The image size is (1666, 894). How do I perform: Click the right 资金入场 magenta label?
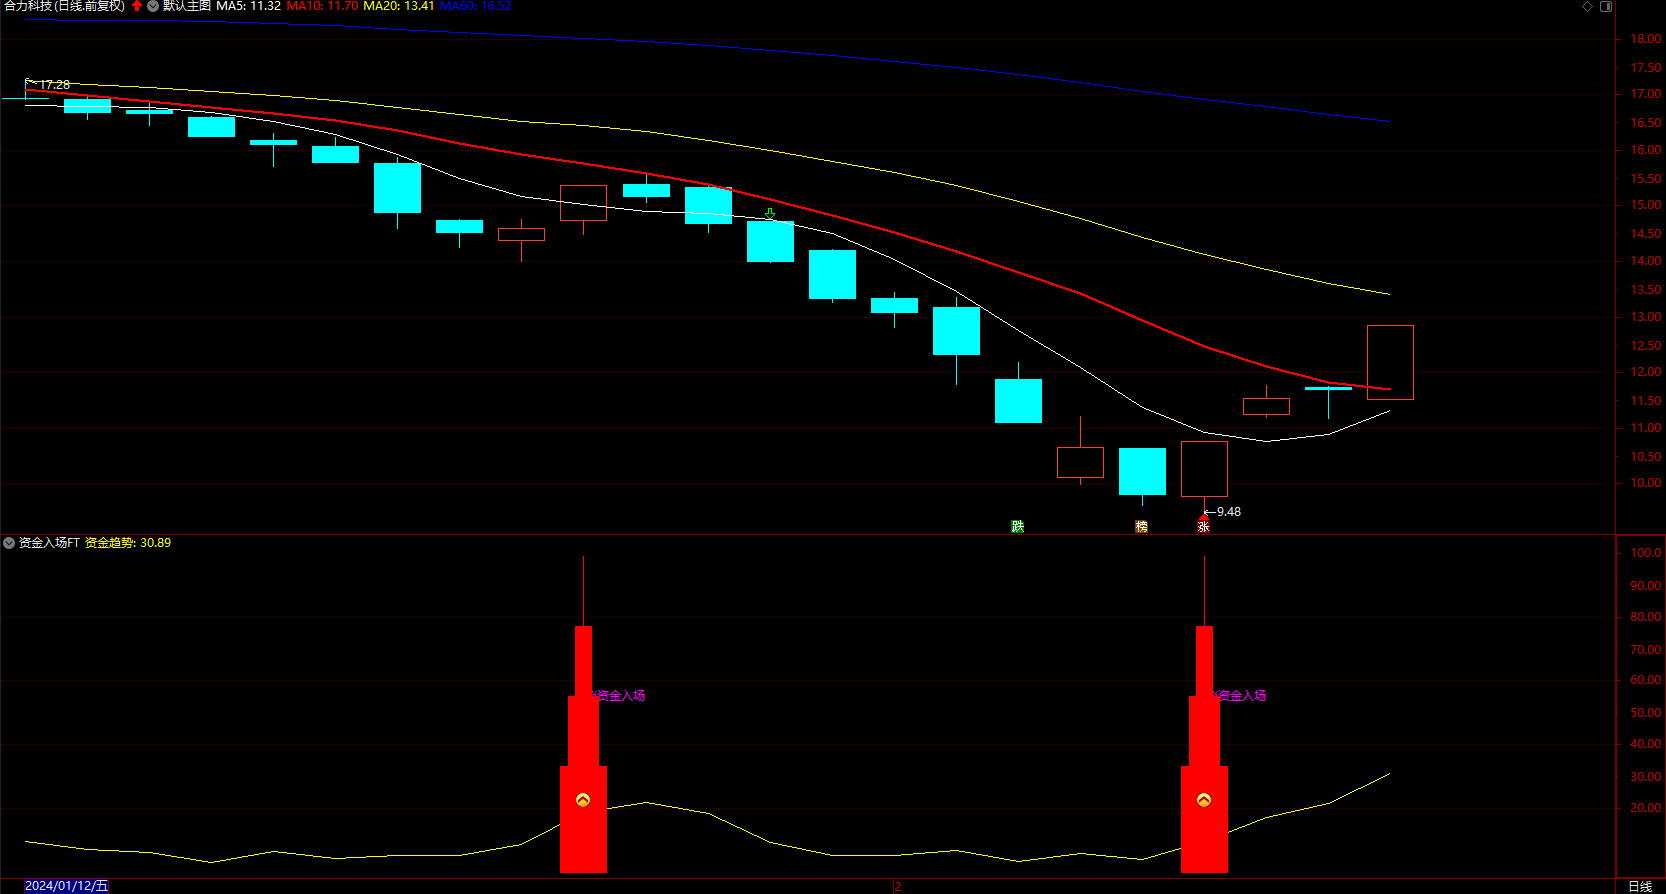1241,695
